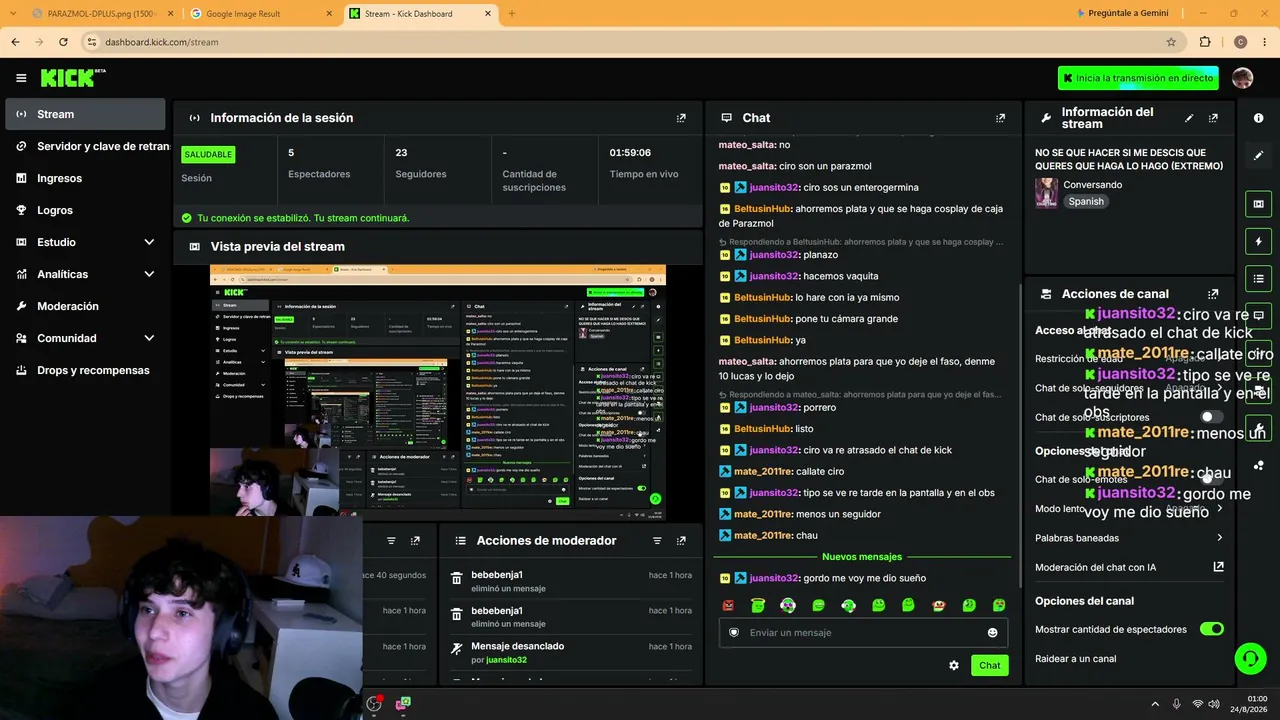Click the list icon in the right rail

click(1258, 278)
